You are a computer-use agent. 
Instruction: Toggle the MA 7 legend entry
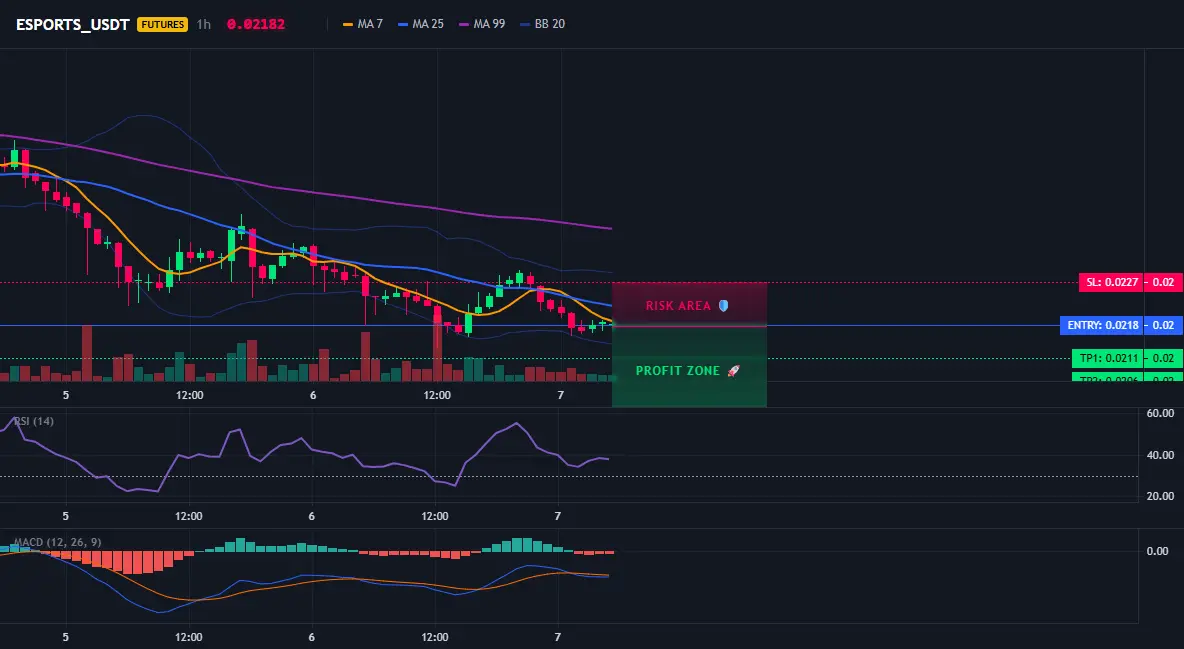pos(363,24)
